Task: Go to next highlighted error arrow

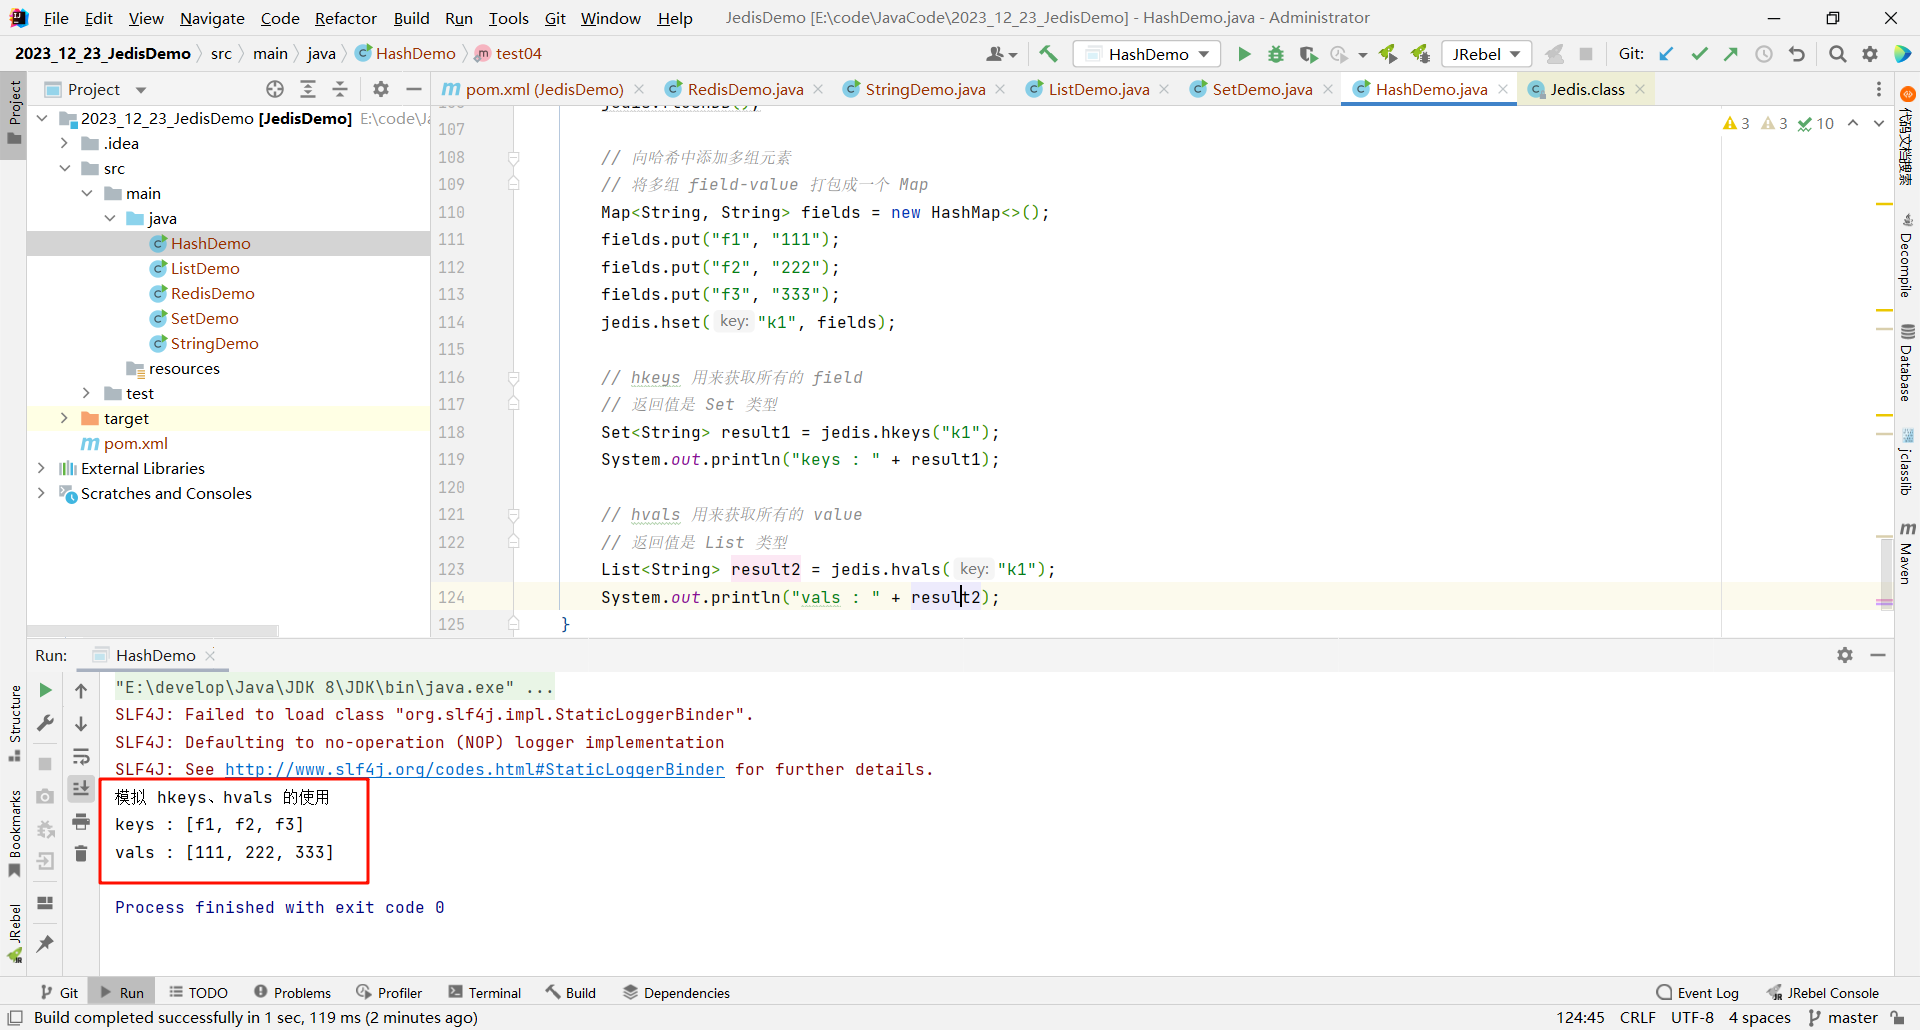Action: point(1878,123)
